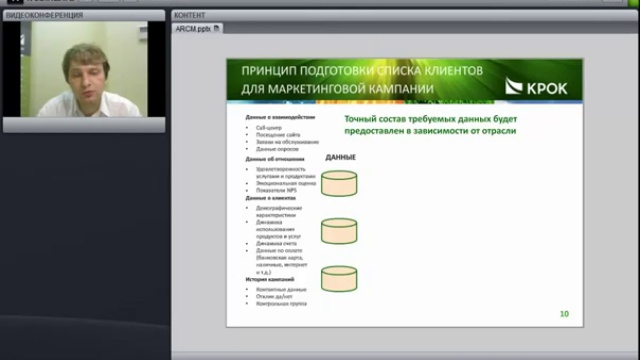Click the green text "Точный состав требуемых данных будет"
Image resolution: width=640 pixels, height=360 pixels.
[x=431, y=119]
